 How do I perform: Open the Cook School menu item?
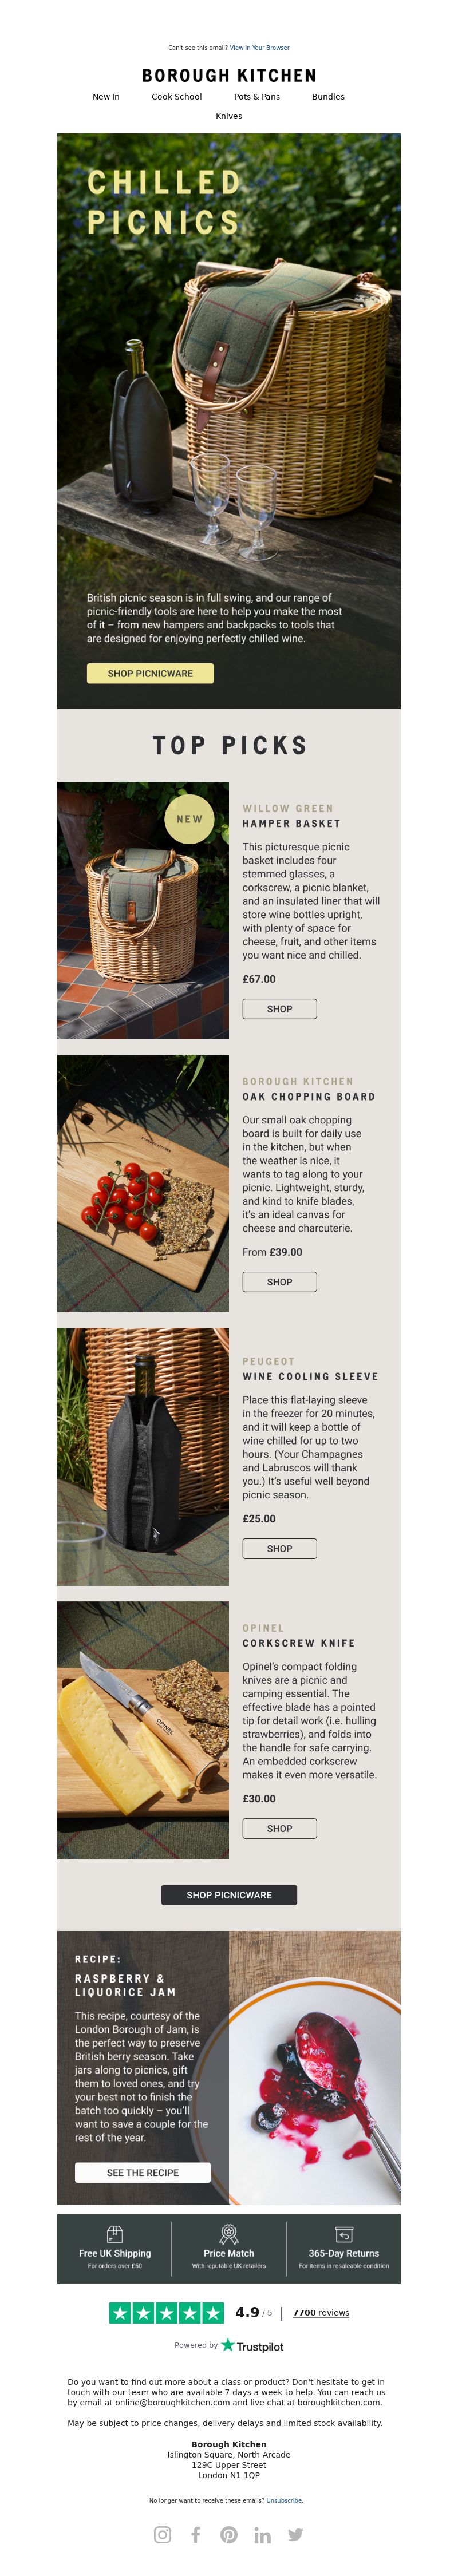[177, 97]
